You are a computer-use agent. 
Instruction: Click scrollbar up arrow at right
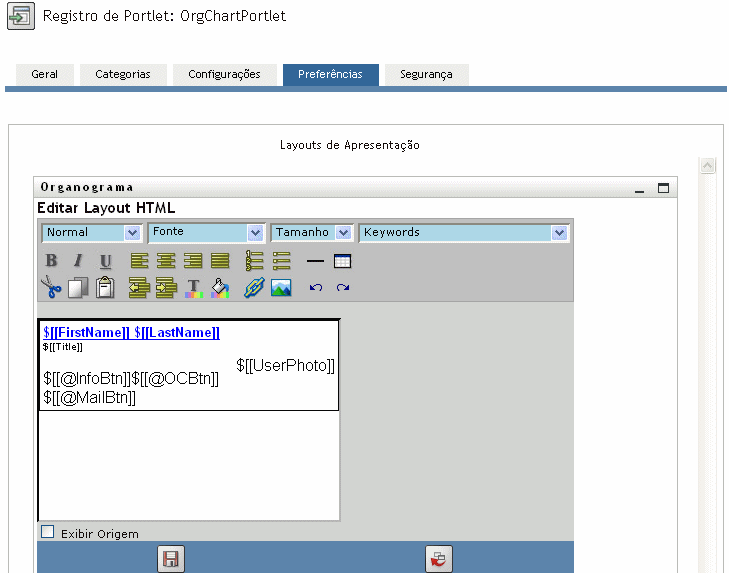tap(708, 166)
